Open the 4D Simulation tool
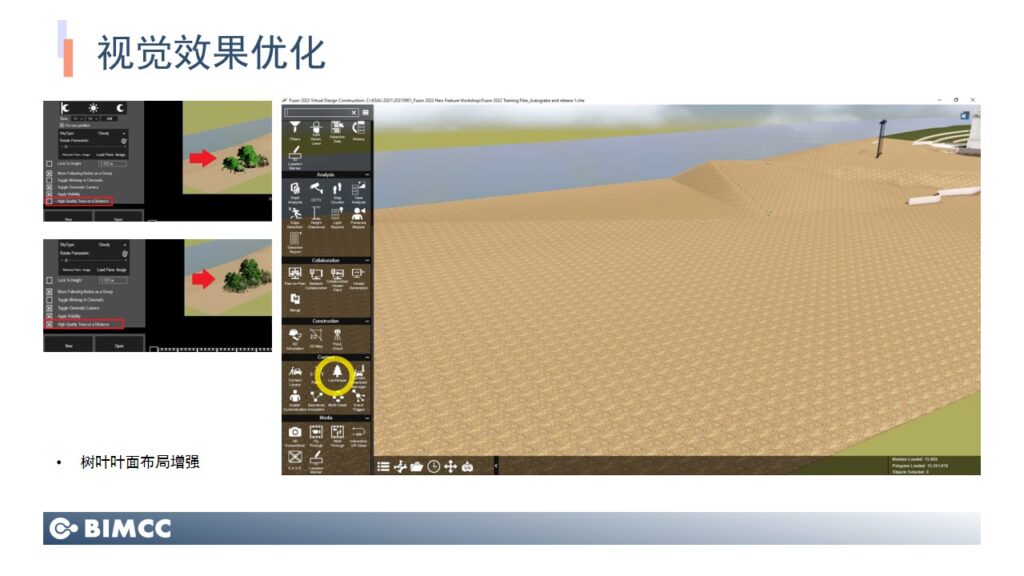This screenshot has height=576, width=1024. 295,339
